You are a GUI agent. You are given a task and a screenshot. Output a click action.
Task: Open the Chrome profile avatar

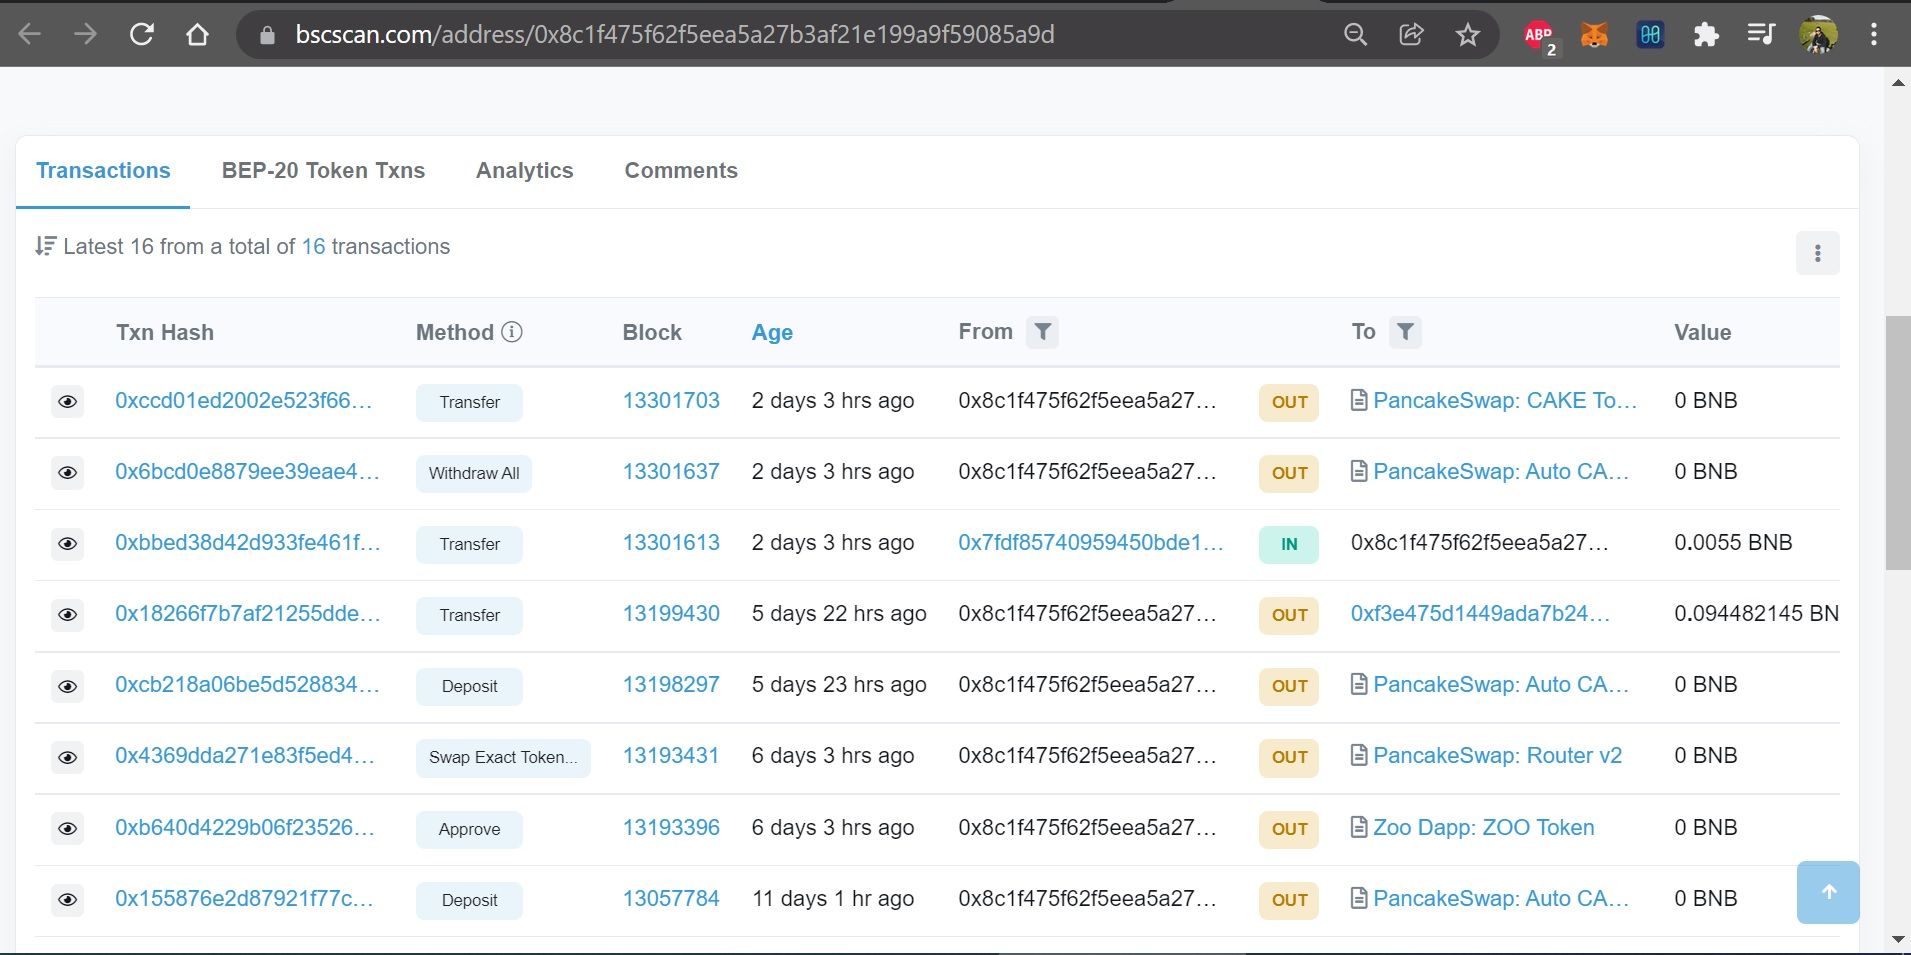coord(1818,35)
